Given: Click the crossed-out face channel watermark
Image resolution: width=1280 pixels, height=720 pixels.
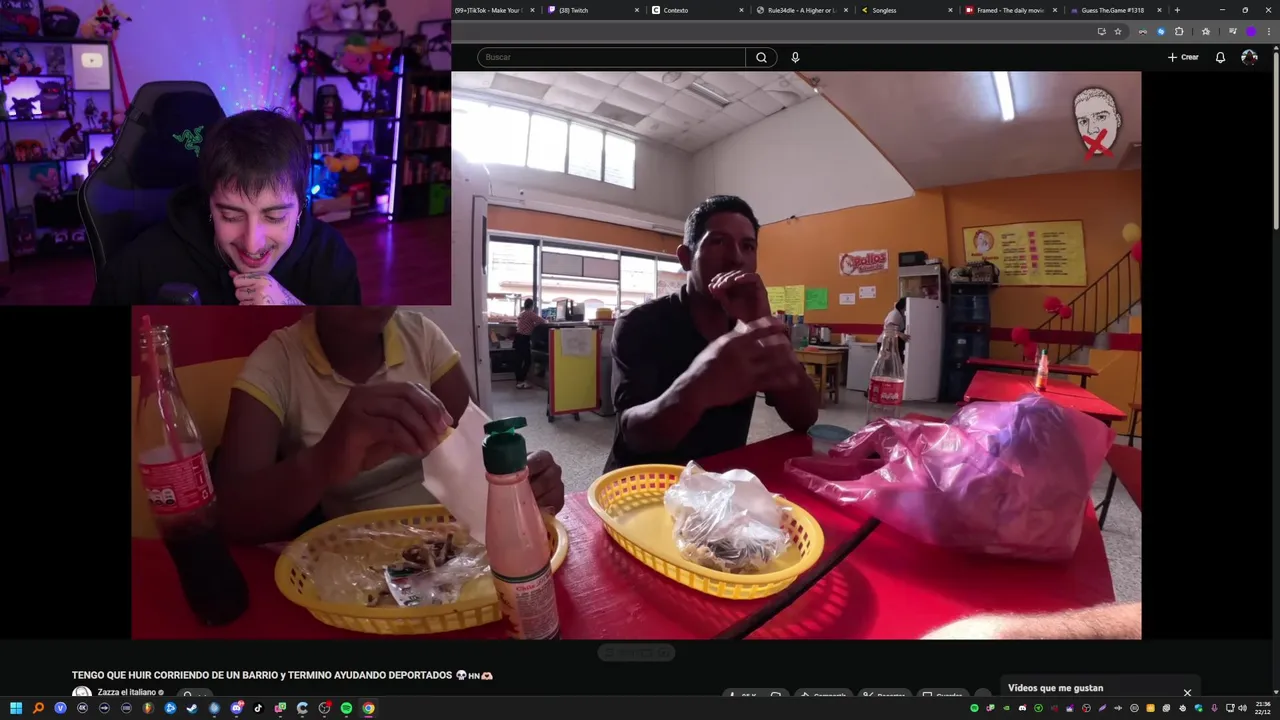Looking at the screenshot, I should 1097,122.
